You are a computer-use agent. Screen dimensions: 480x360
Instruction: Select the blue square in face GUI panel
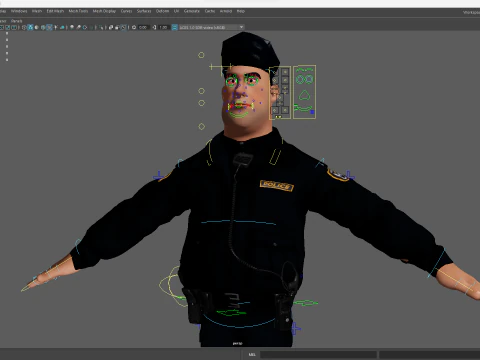(312, 112)
